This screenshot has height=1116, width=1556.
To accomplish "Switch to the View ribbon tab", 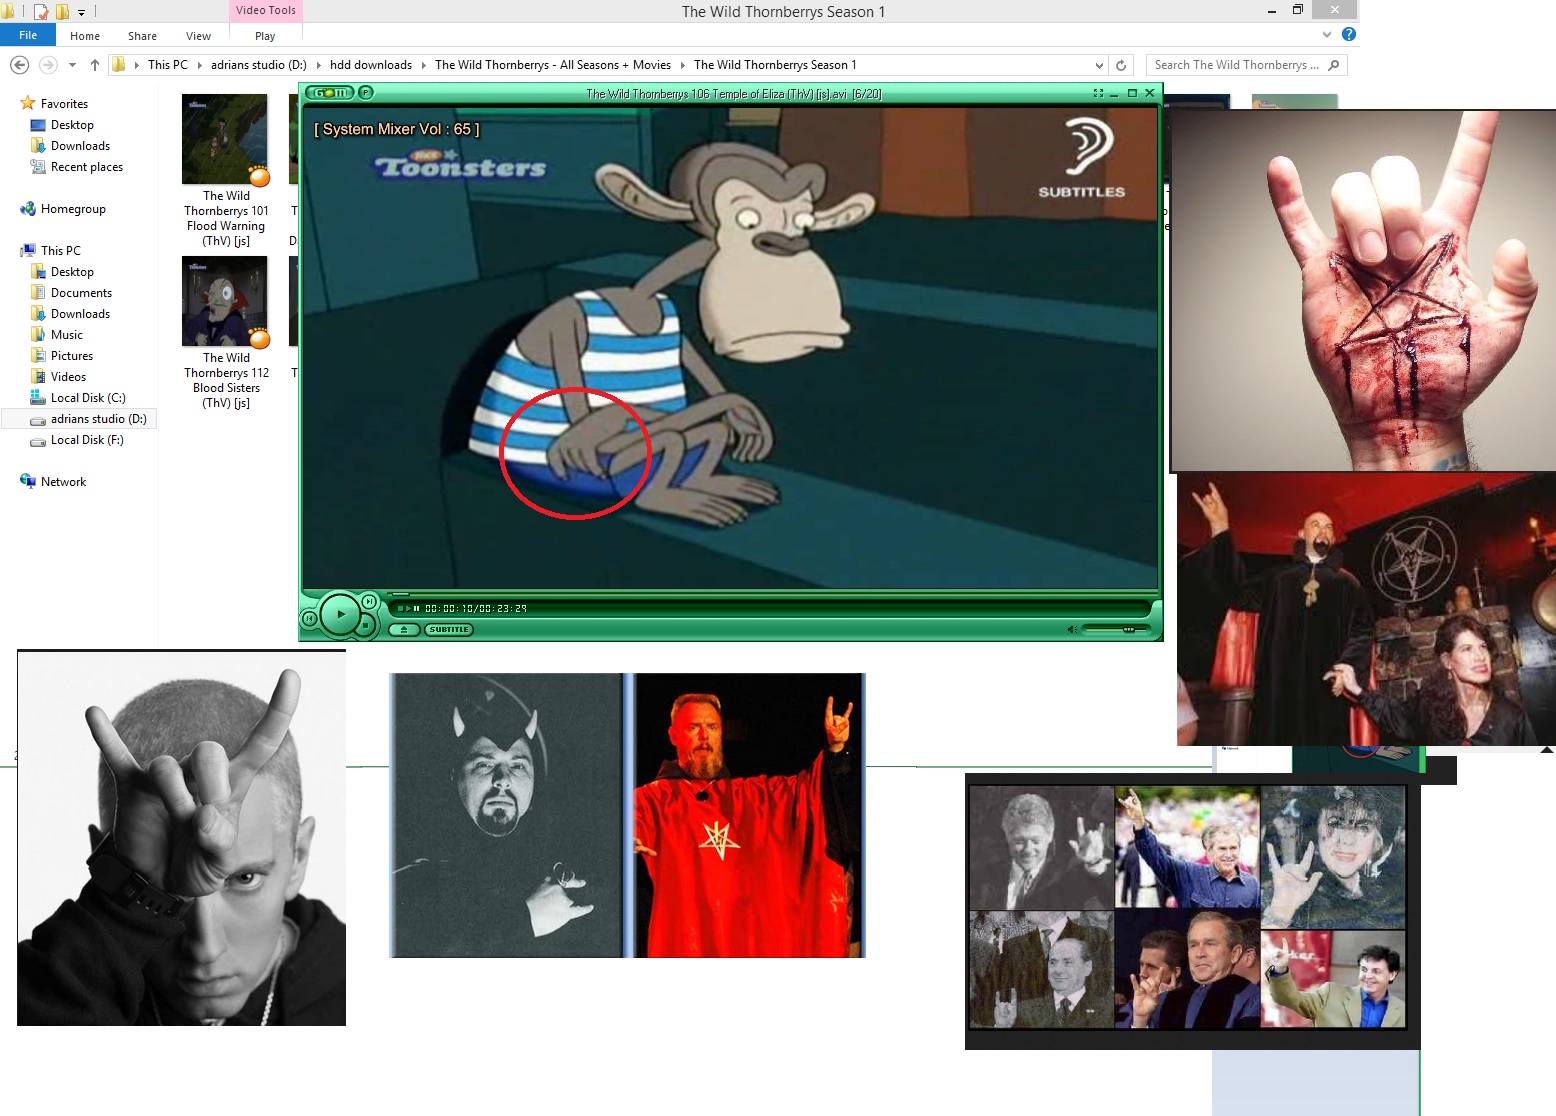I will coord(198,36).
